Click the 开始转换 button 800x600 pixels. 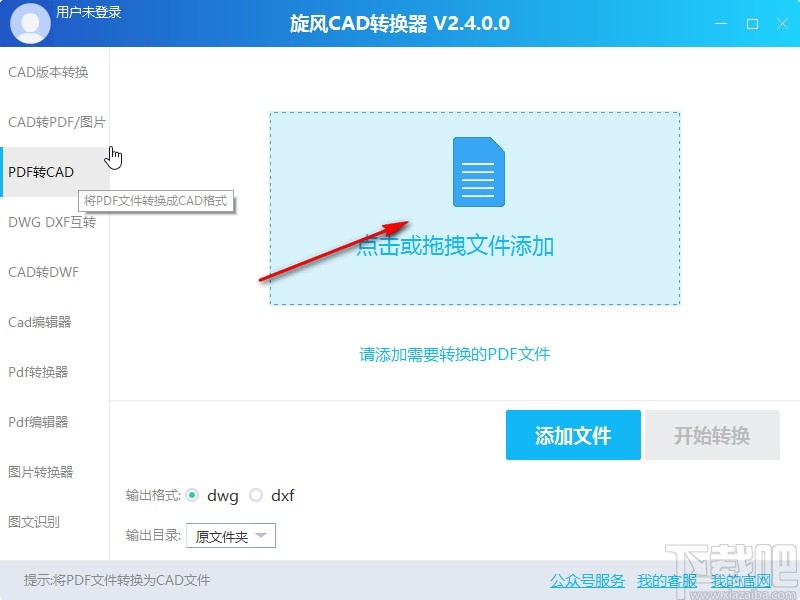(713, 435)
